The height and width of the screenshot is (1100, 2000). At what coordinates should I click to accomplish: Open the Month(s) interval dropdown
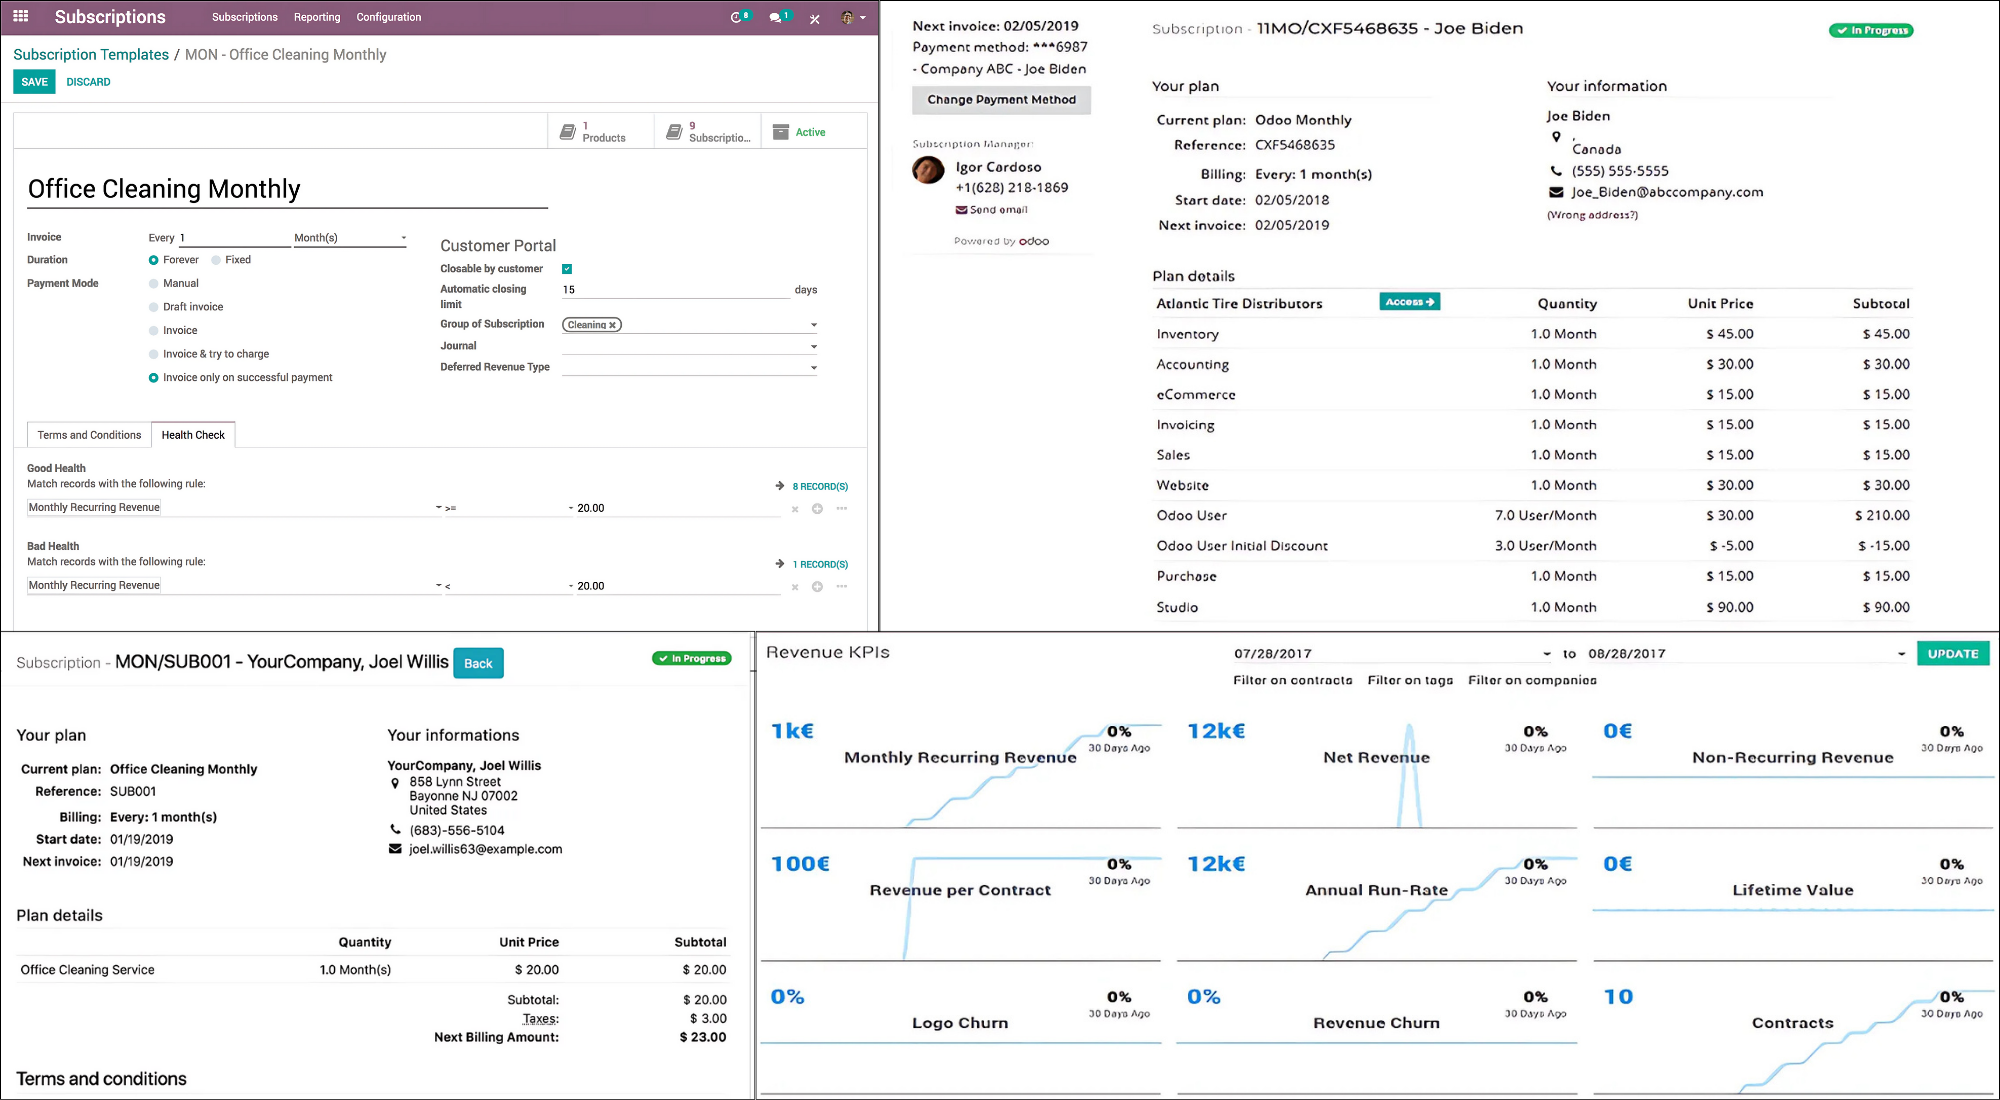[349, 238]
